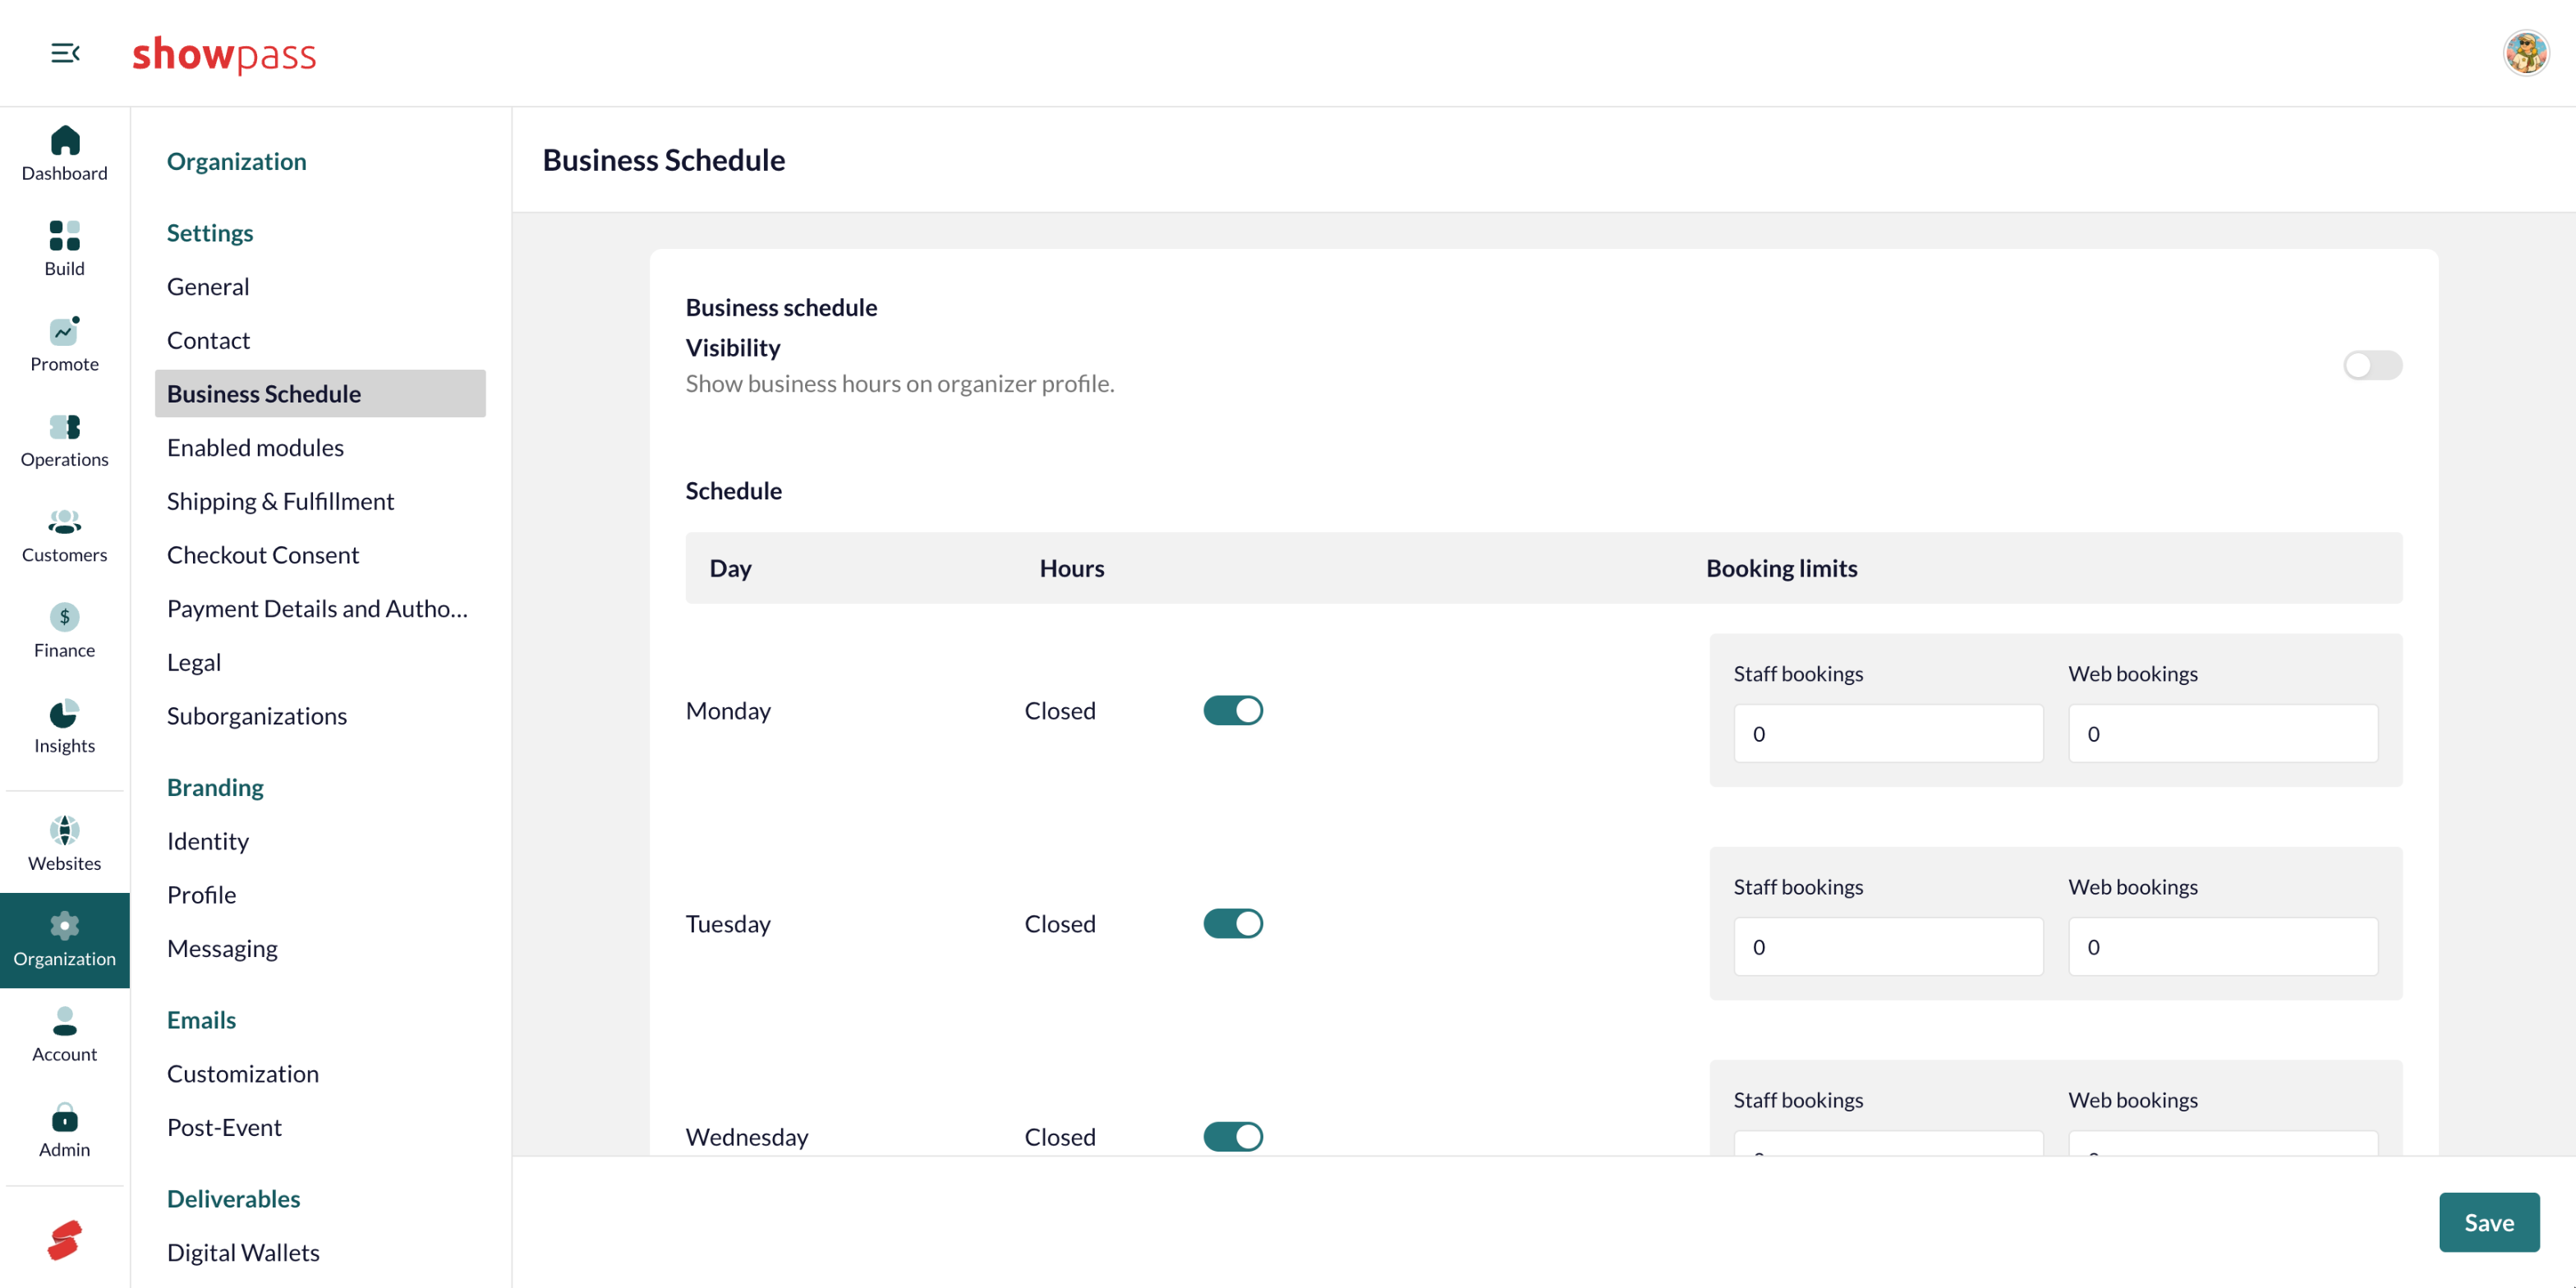The image size is (2576, 1288).
Task: Open Emails Customization page
Action: pos(320,1074)
